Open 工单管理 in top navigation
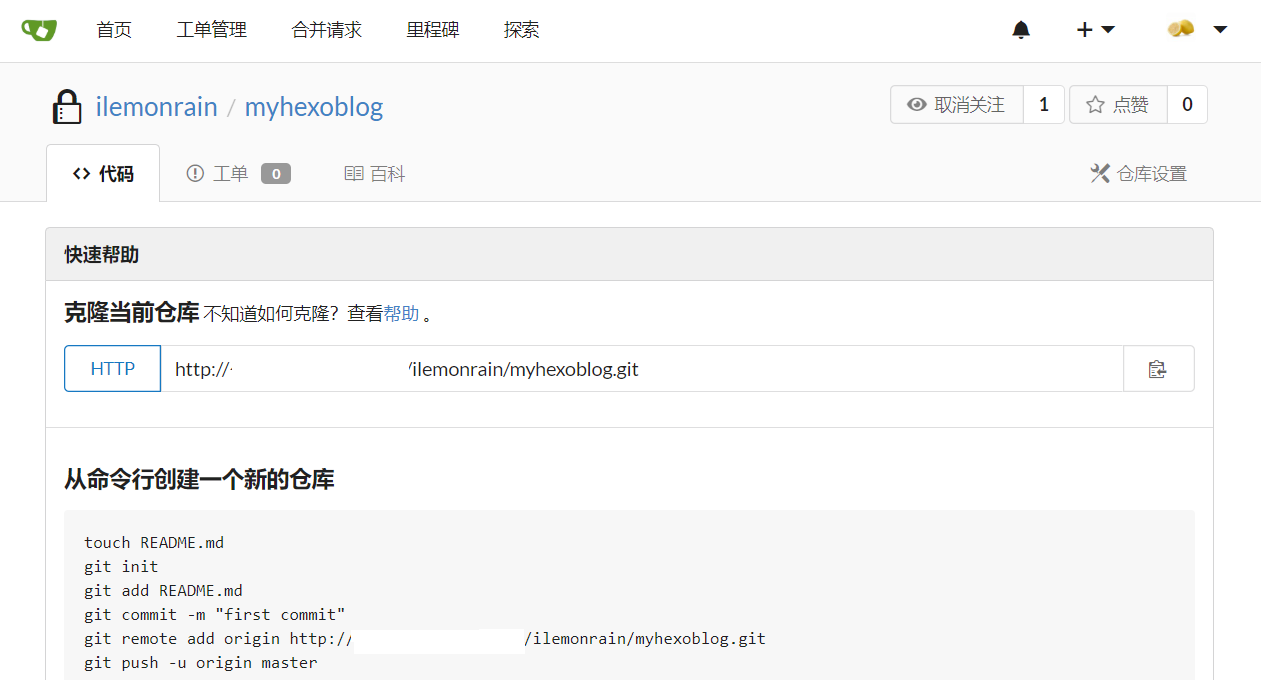The height and width of the screenshot is (680, 1261). [211, 30]
